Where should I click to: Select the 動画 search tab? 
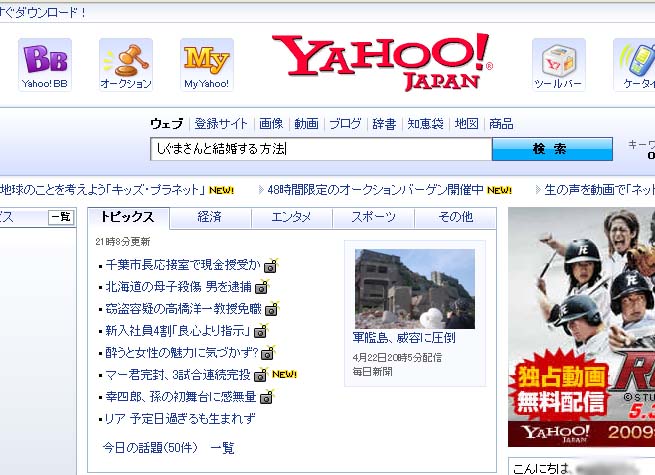[x=306, y=124]
